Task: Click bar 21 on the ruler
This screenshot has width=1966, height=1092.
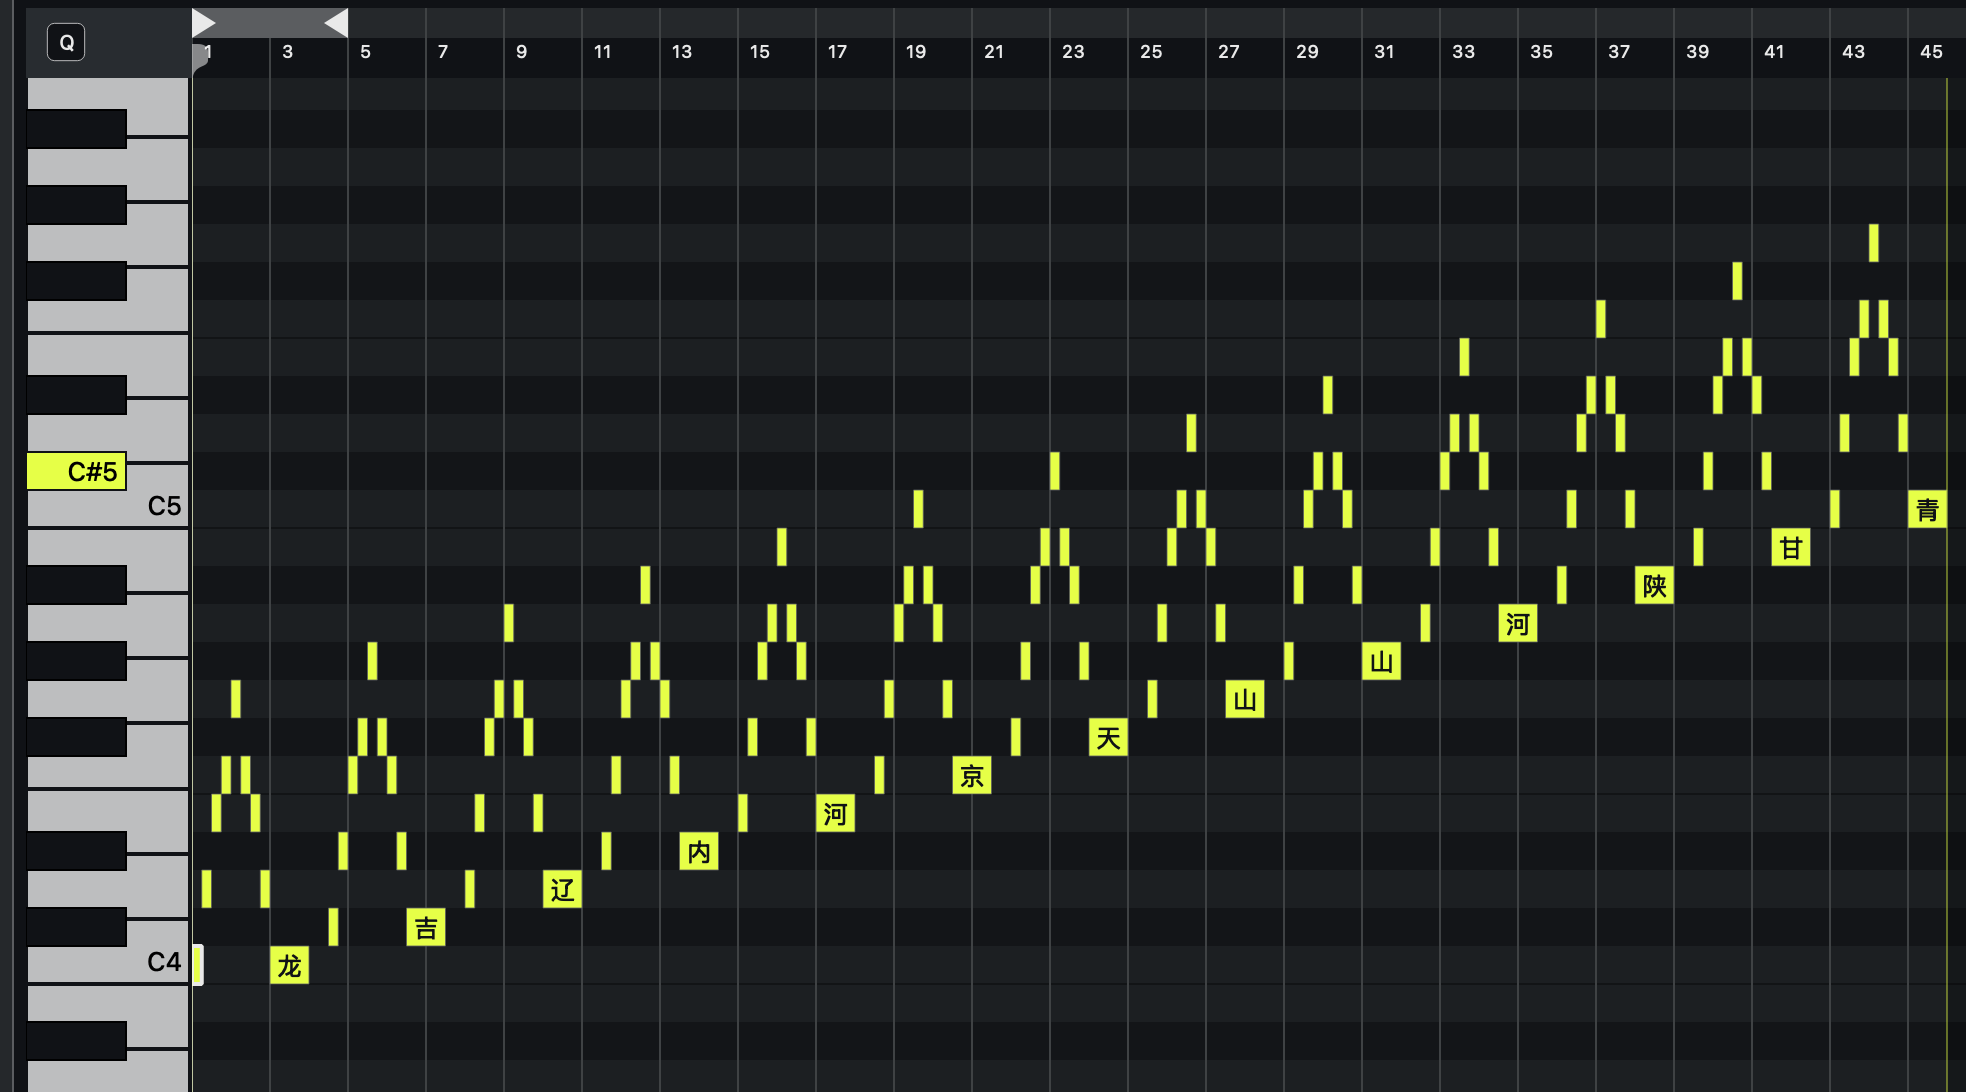Action: click(993, 52)
